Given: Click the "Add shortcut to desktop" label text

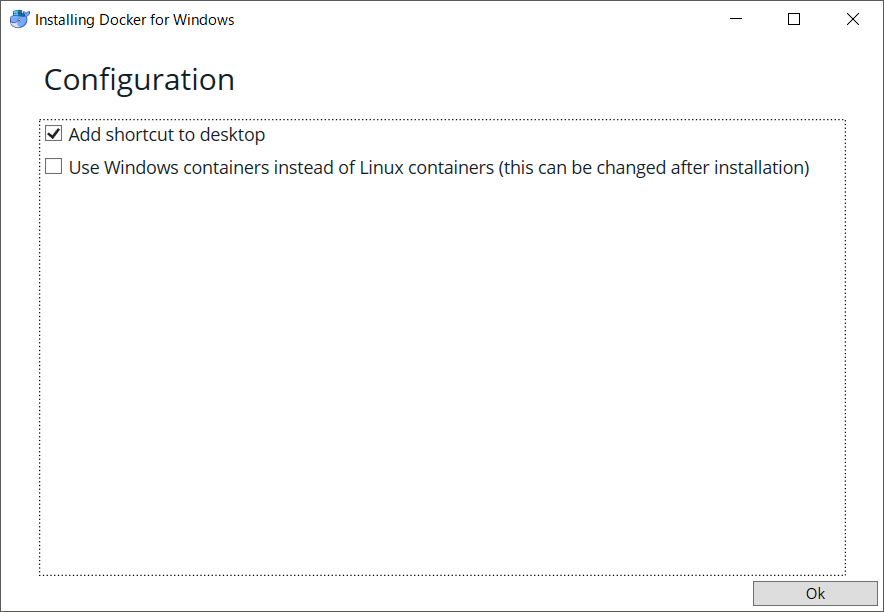Looking at the screenshot, I should point(166,134).
